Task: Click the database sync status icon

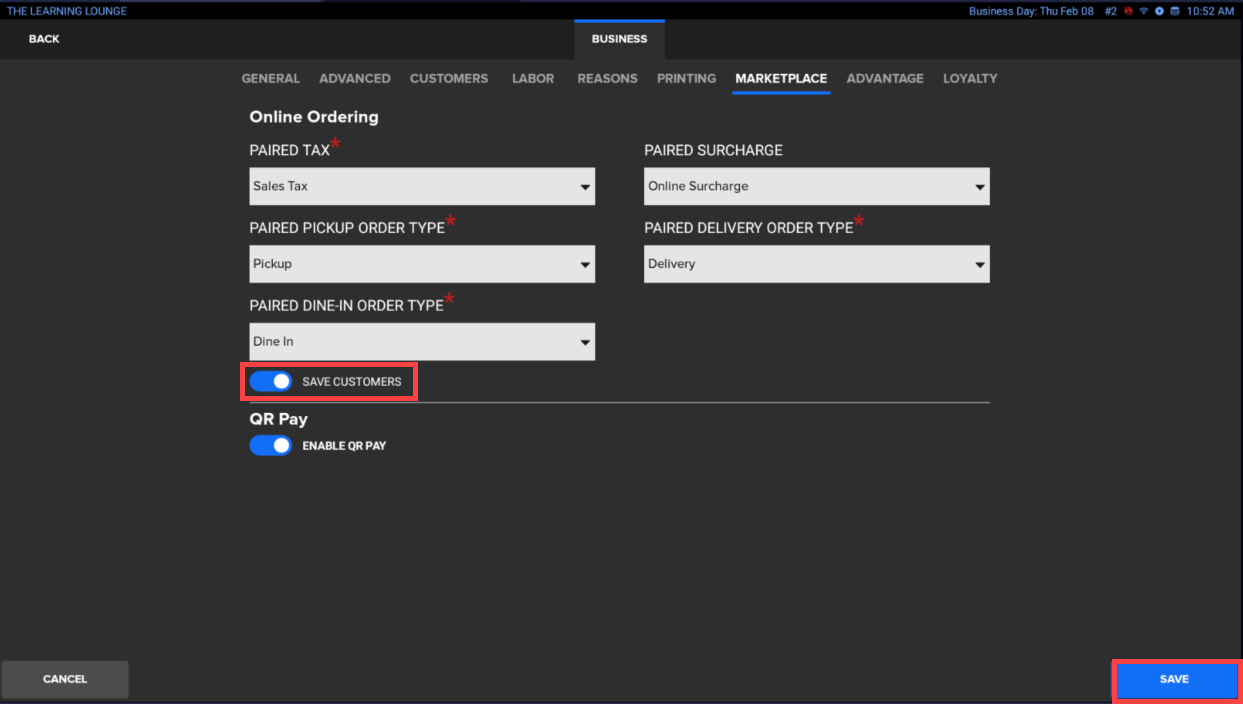Action: point(1175,11)
